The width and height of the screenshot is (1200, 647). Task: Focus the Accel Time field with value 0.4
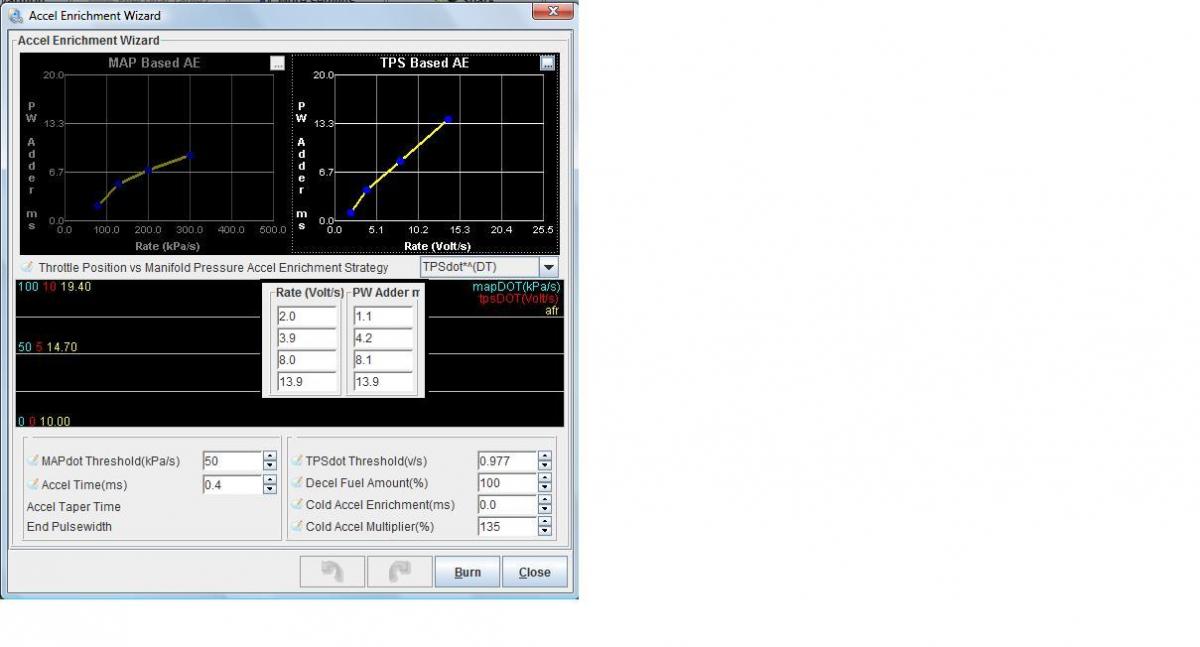pos(232,484)
